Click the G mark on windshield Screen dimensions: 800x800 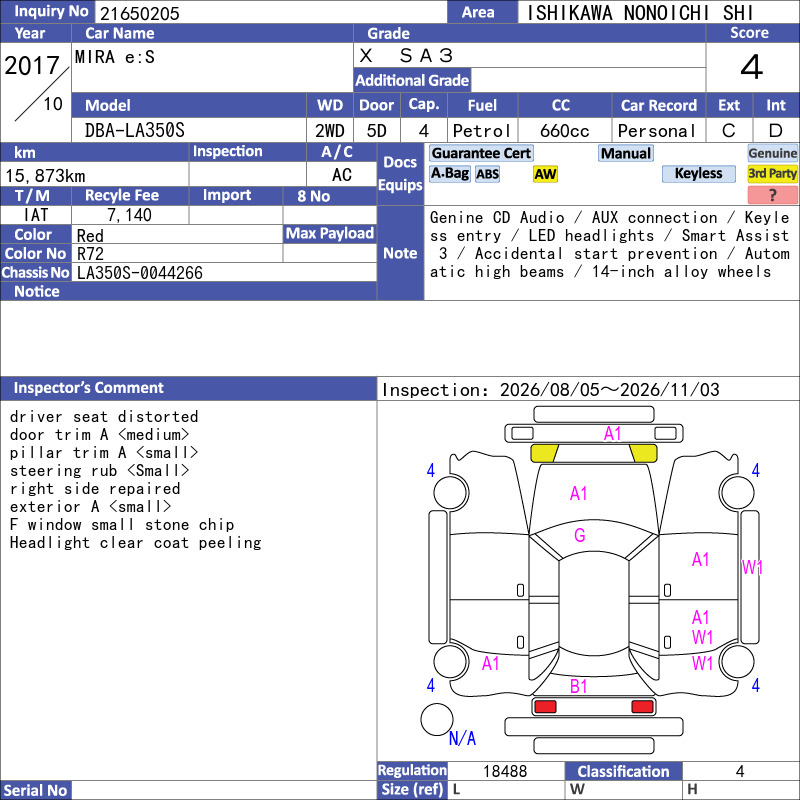click(x=580, y=535)
